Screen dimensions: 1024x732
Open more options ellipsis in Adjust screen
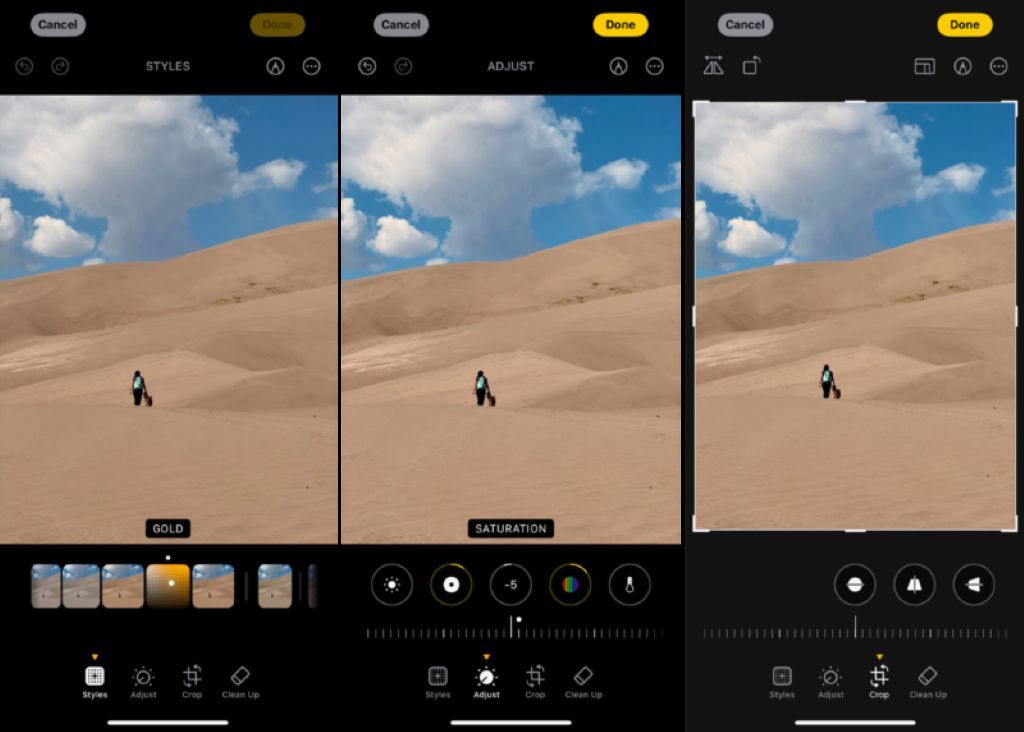pyautogui.click(x=654, y=66)
